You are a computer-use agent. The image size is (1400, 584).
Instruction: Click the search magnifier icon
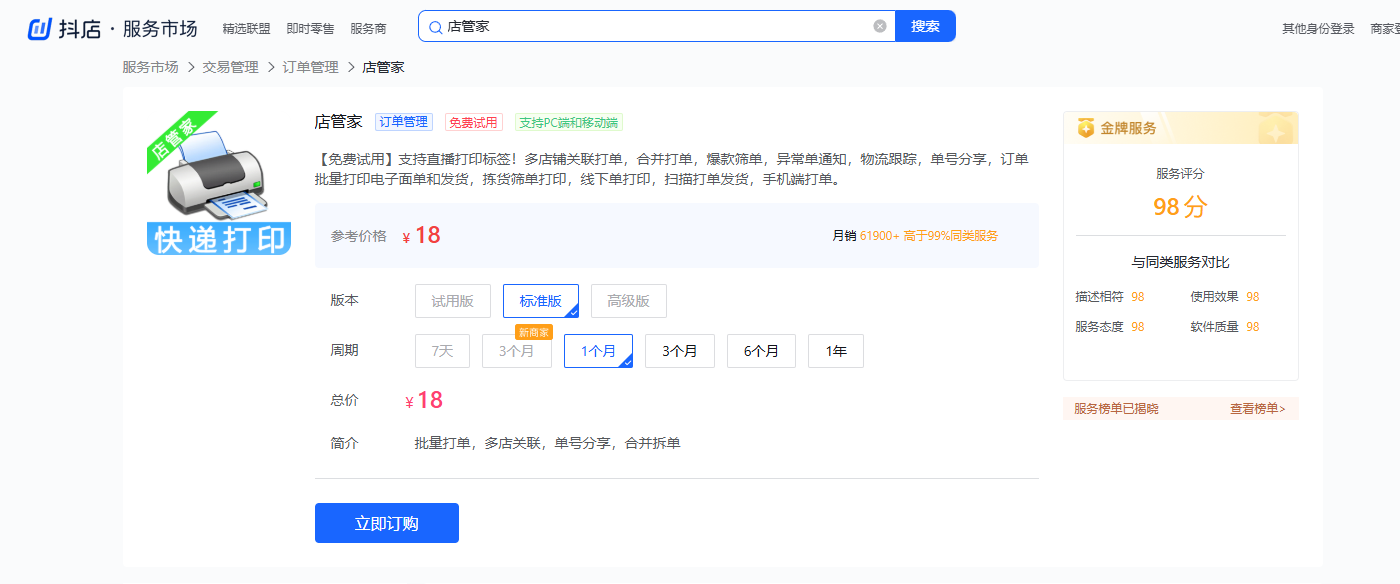[435, 27]
